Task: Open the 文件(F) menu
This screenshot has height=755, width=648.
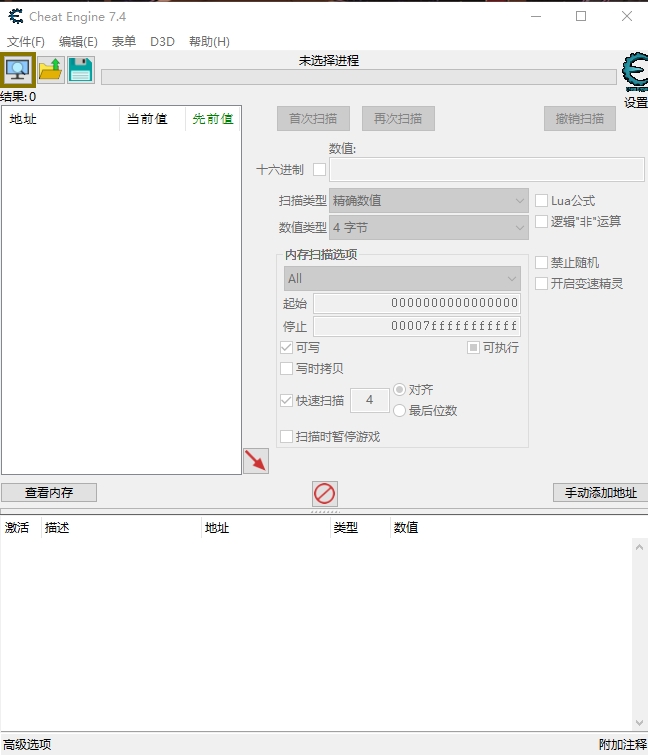Action: click(26, 42)
